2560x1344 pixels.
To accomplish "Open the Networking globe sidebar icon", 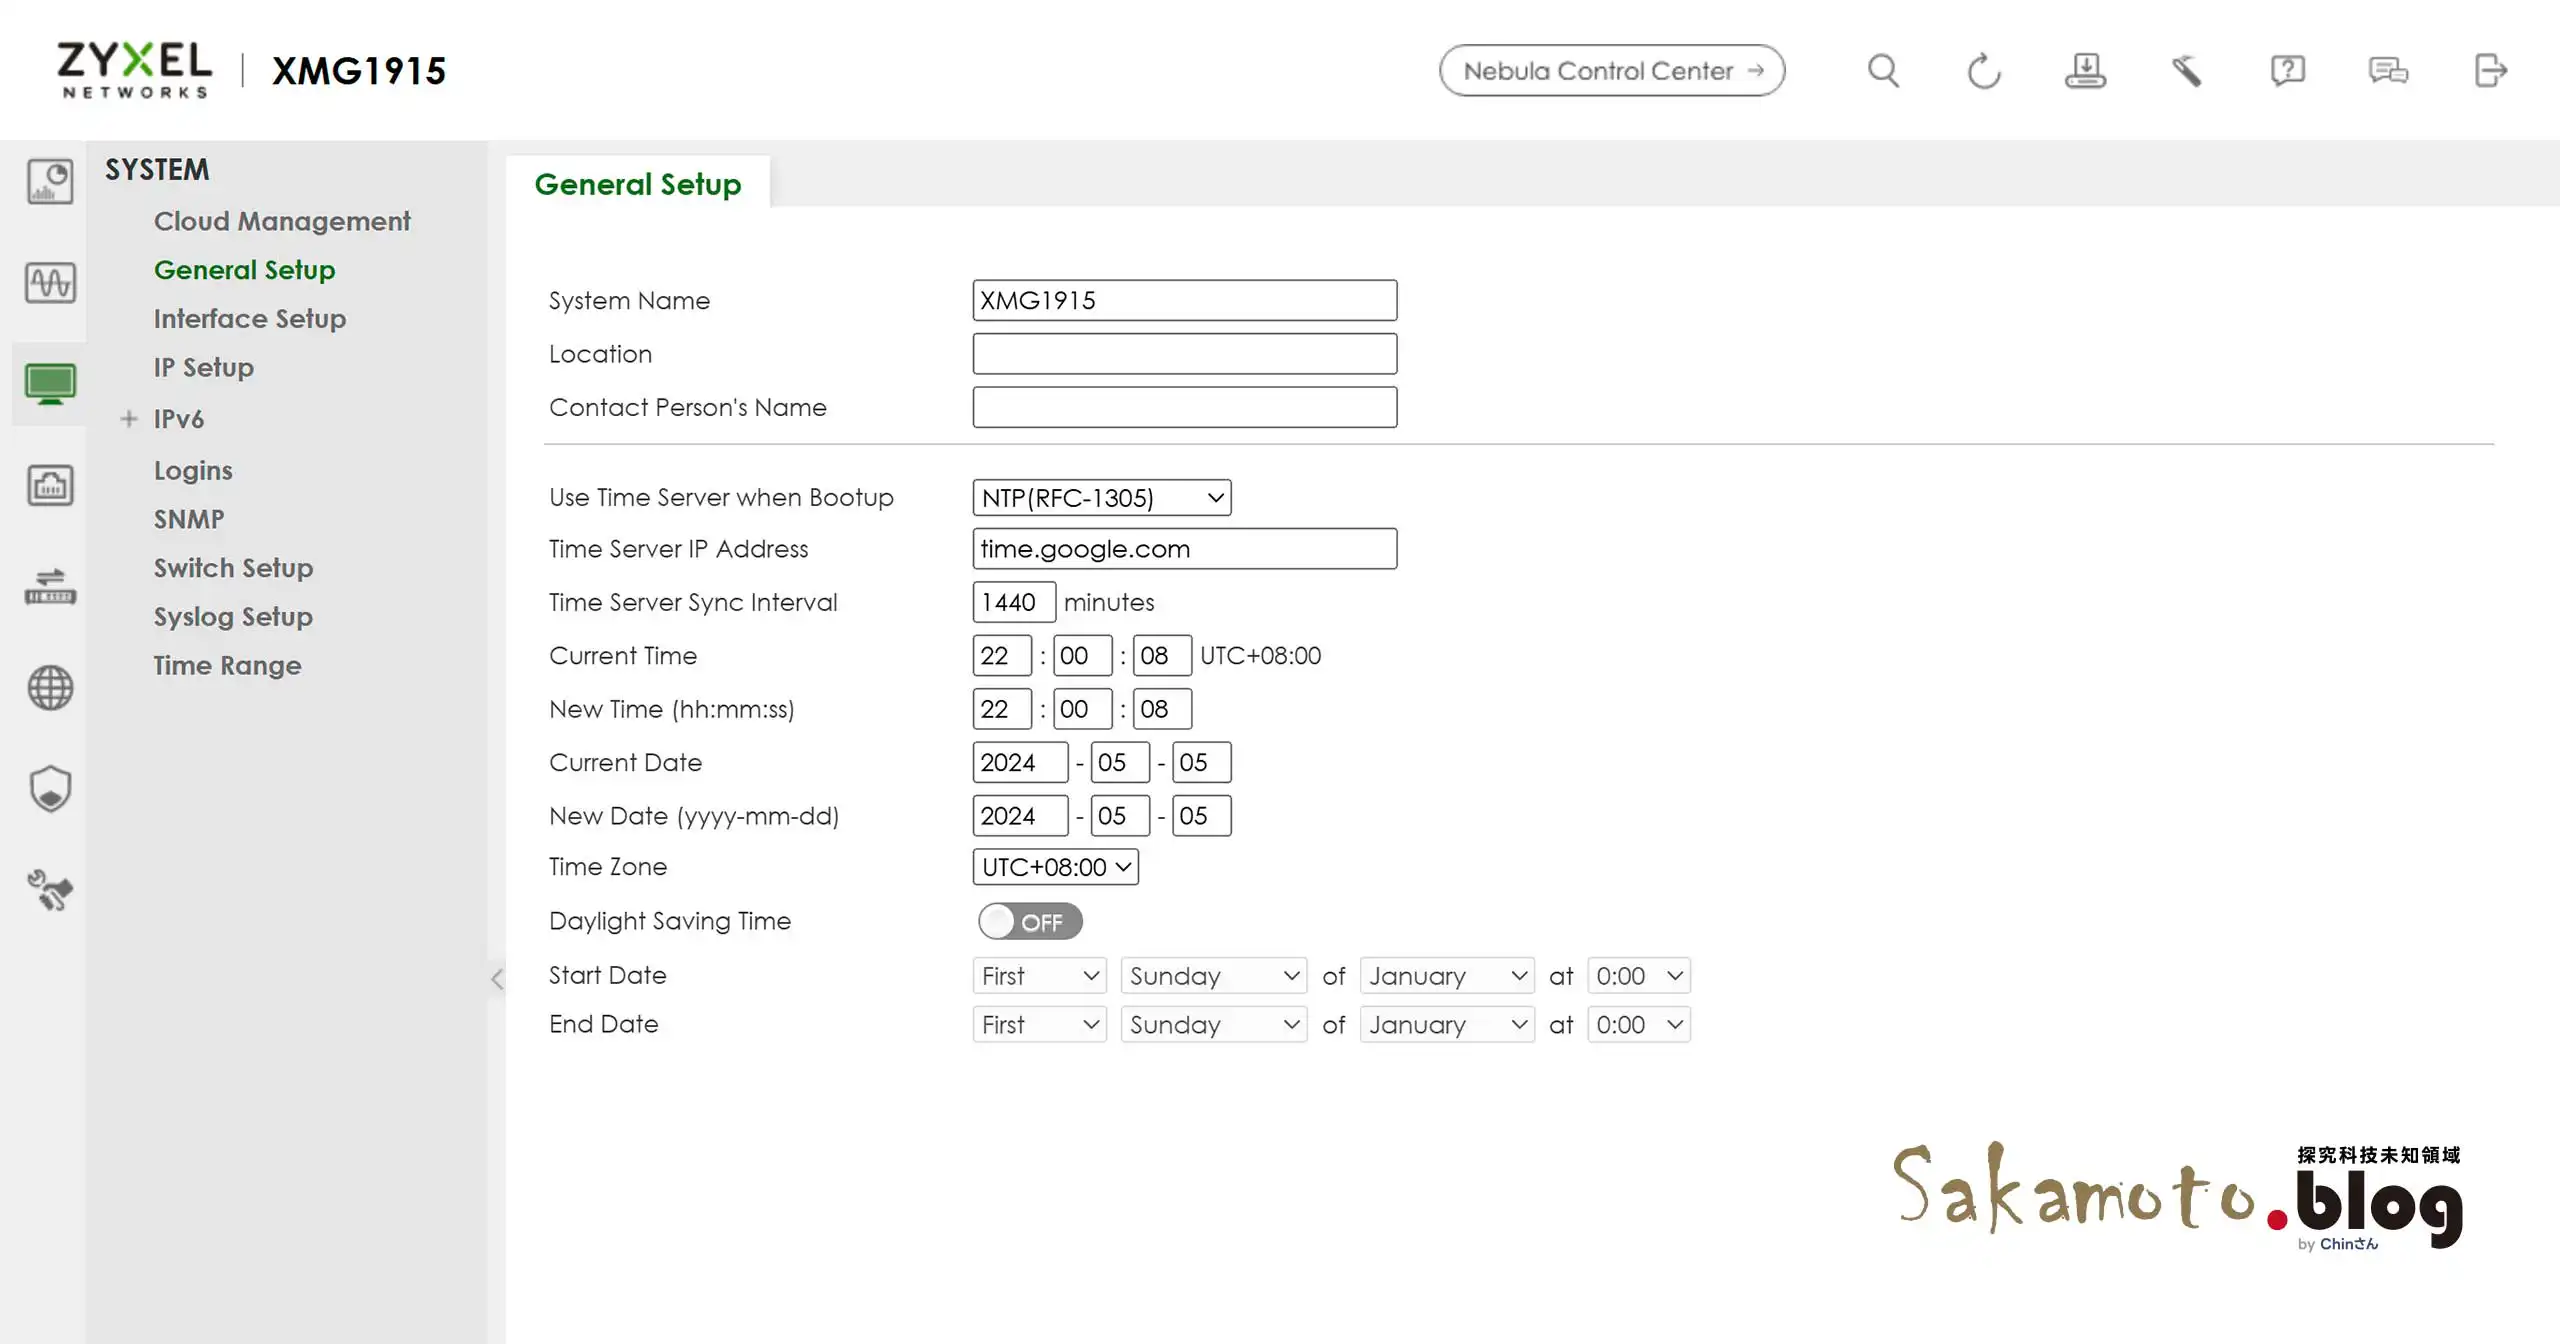I will [50, 688].
